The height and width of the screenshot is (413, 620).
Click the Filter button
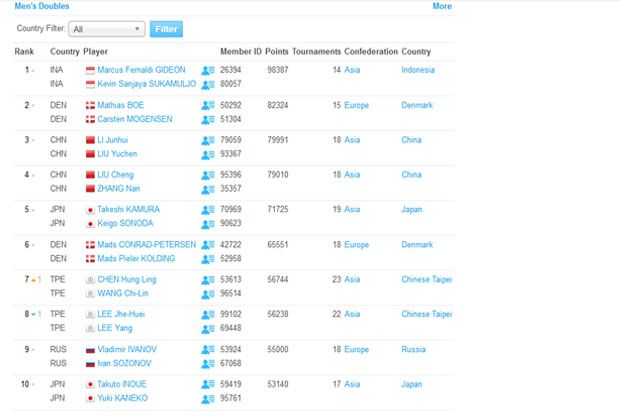(x=166, y=29)
